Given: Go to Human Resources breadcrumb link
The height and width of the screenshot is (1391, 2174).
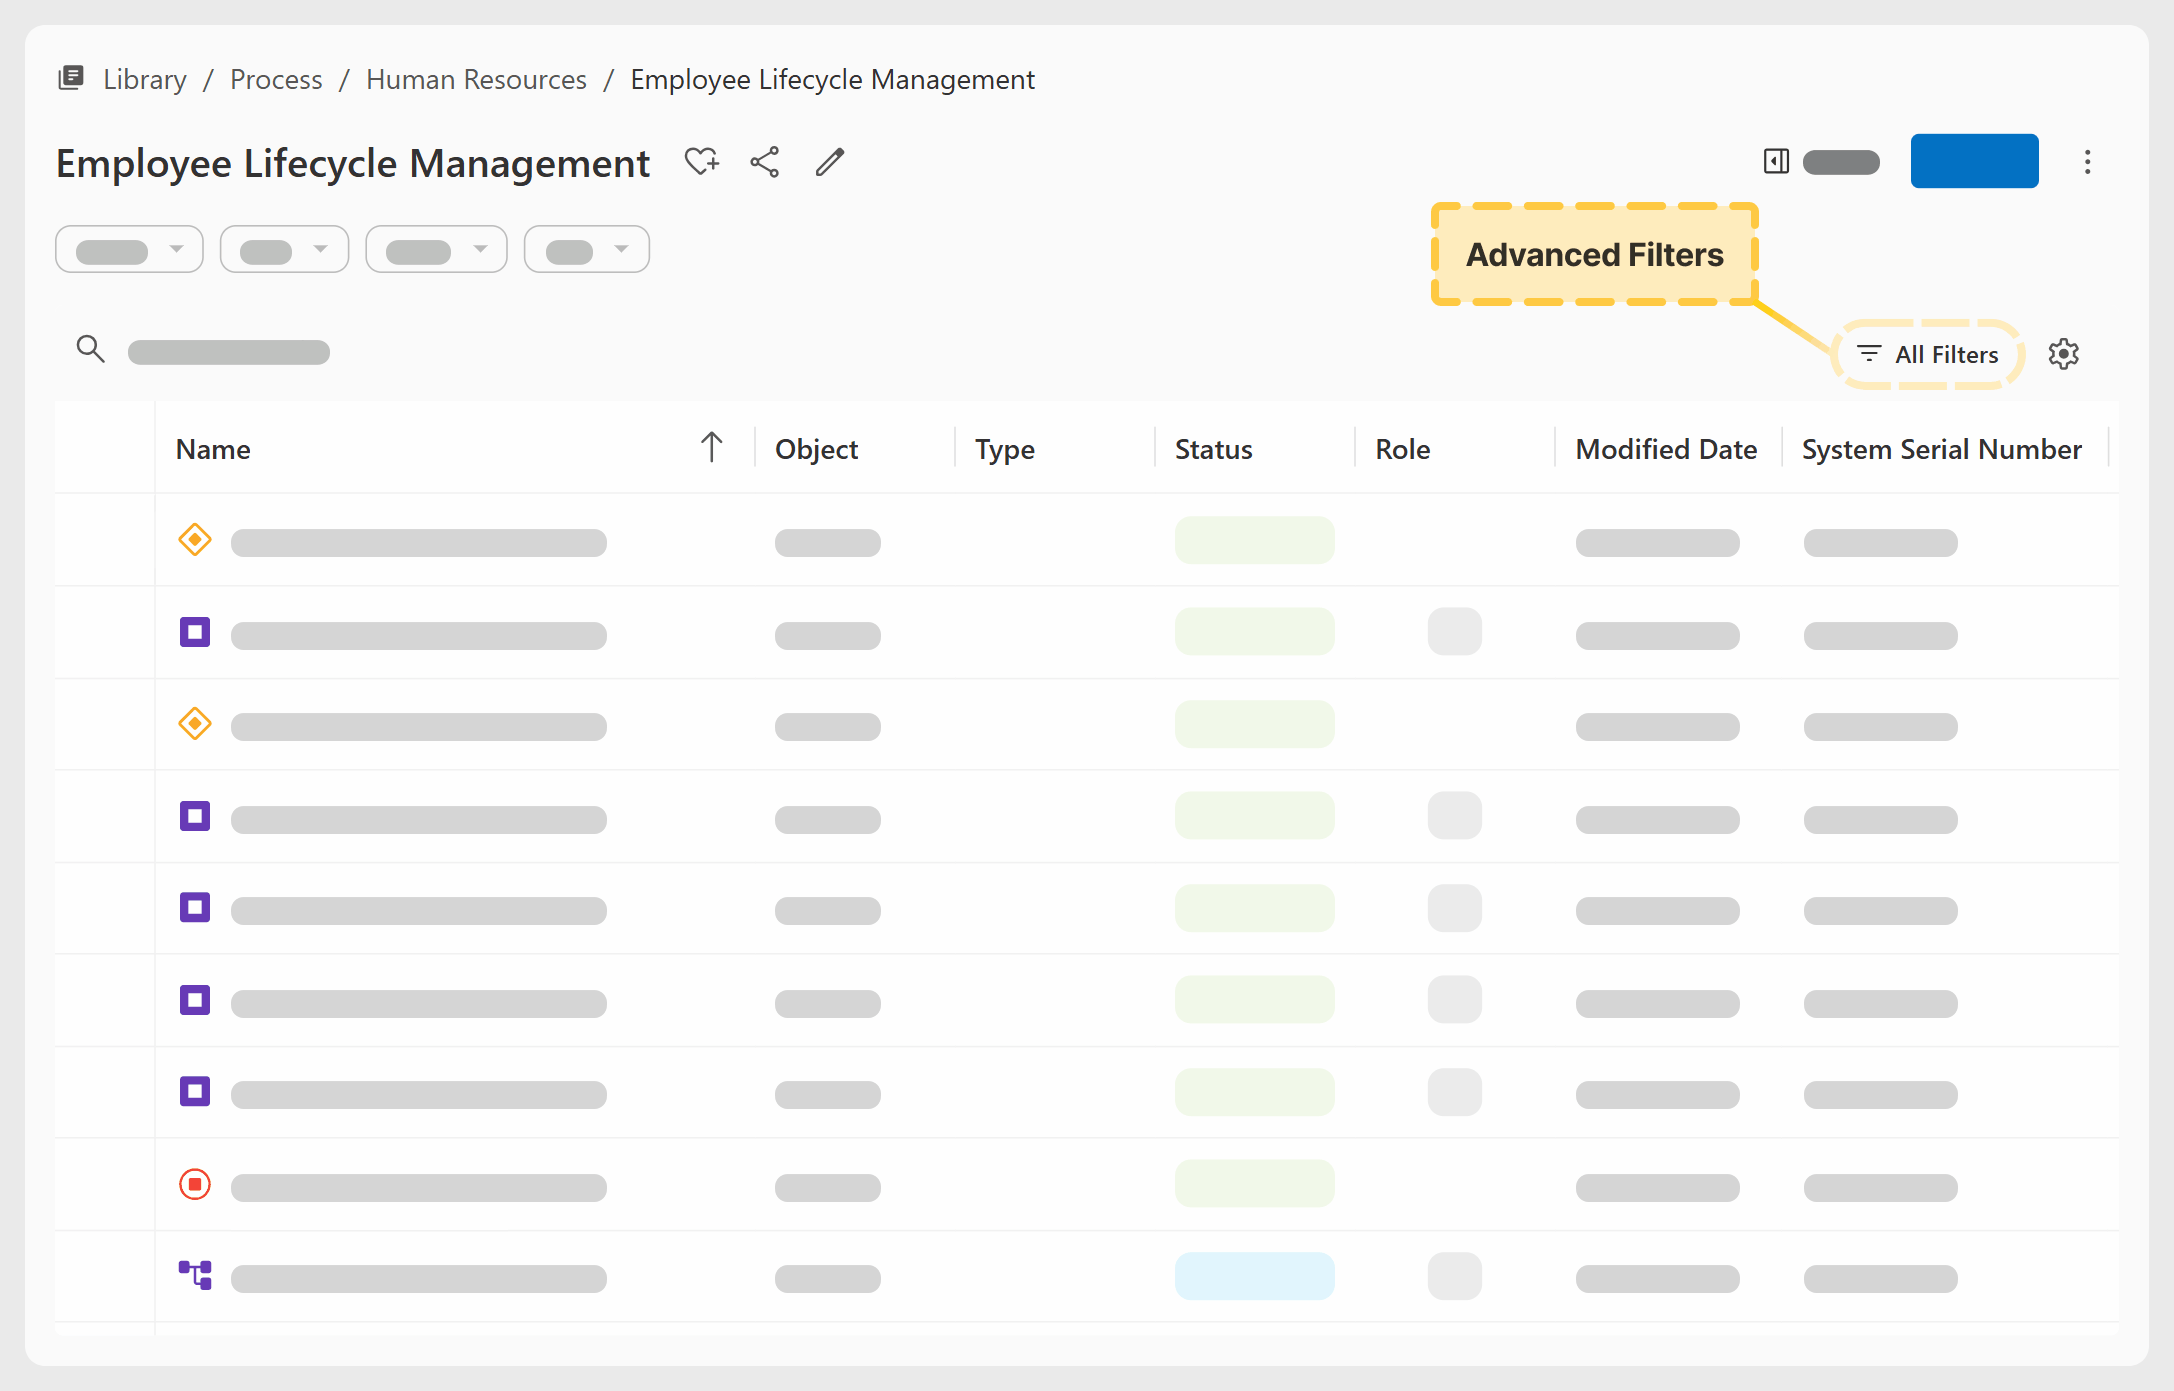Looking at the screenshot, I should click(476, 79).
